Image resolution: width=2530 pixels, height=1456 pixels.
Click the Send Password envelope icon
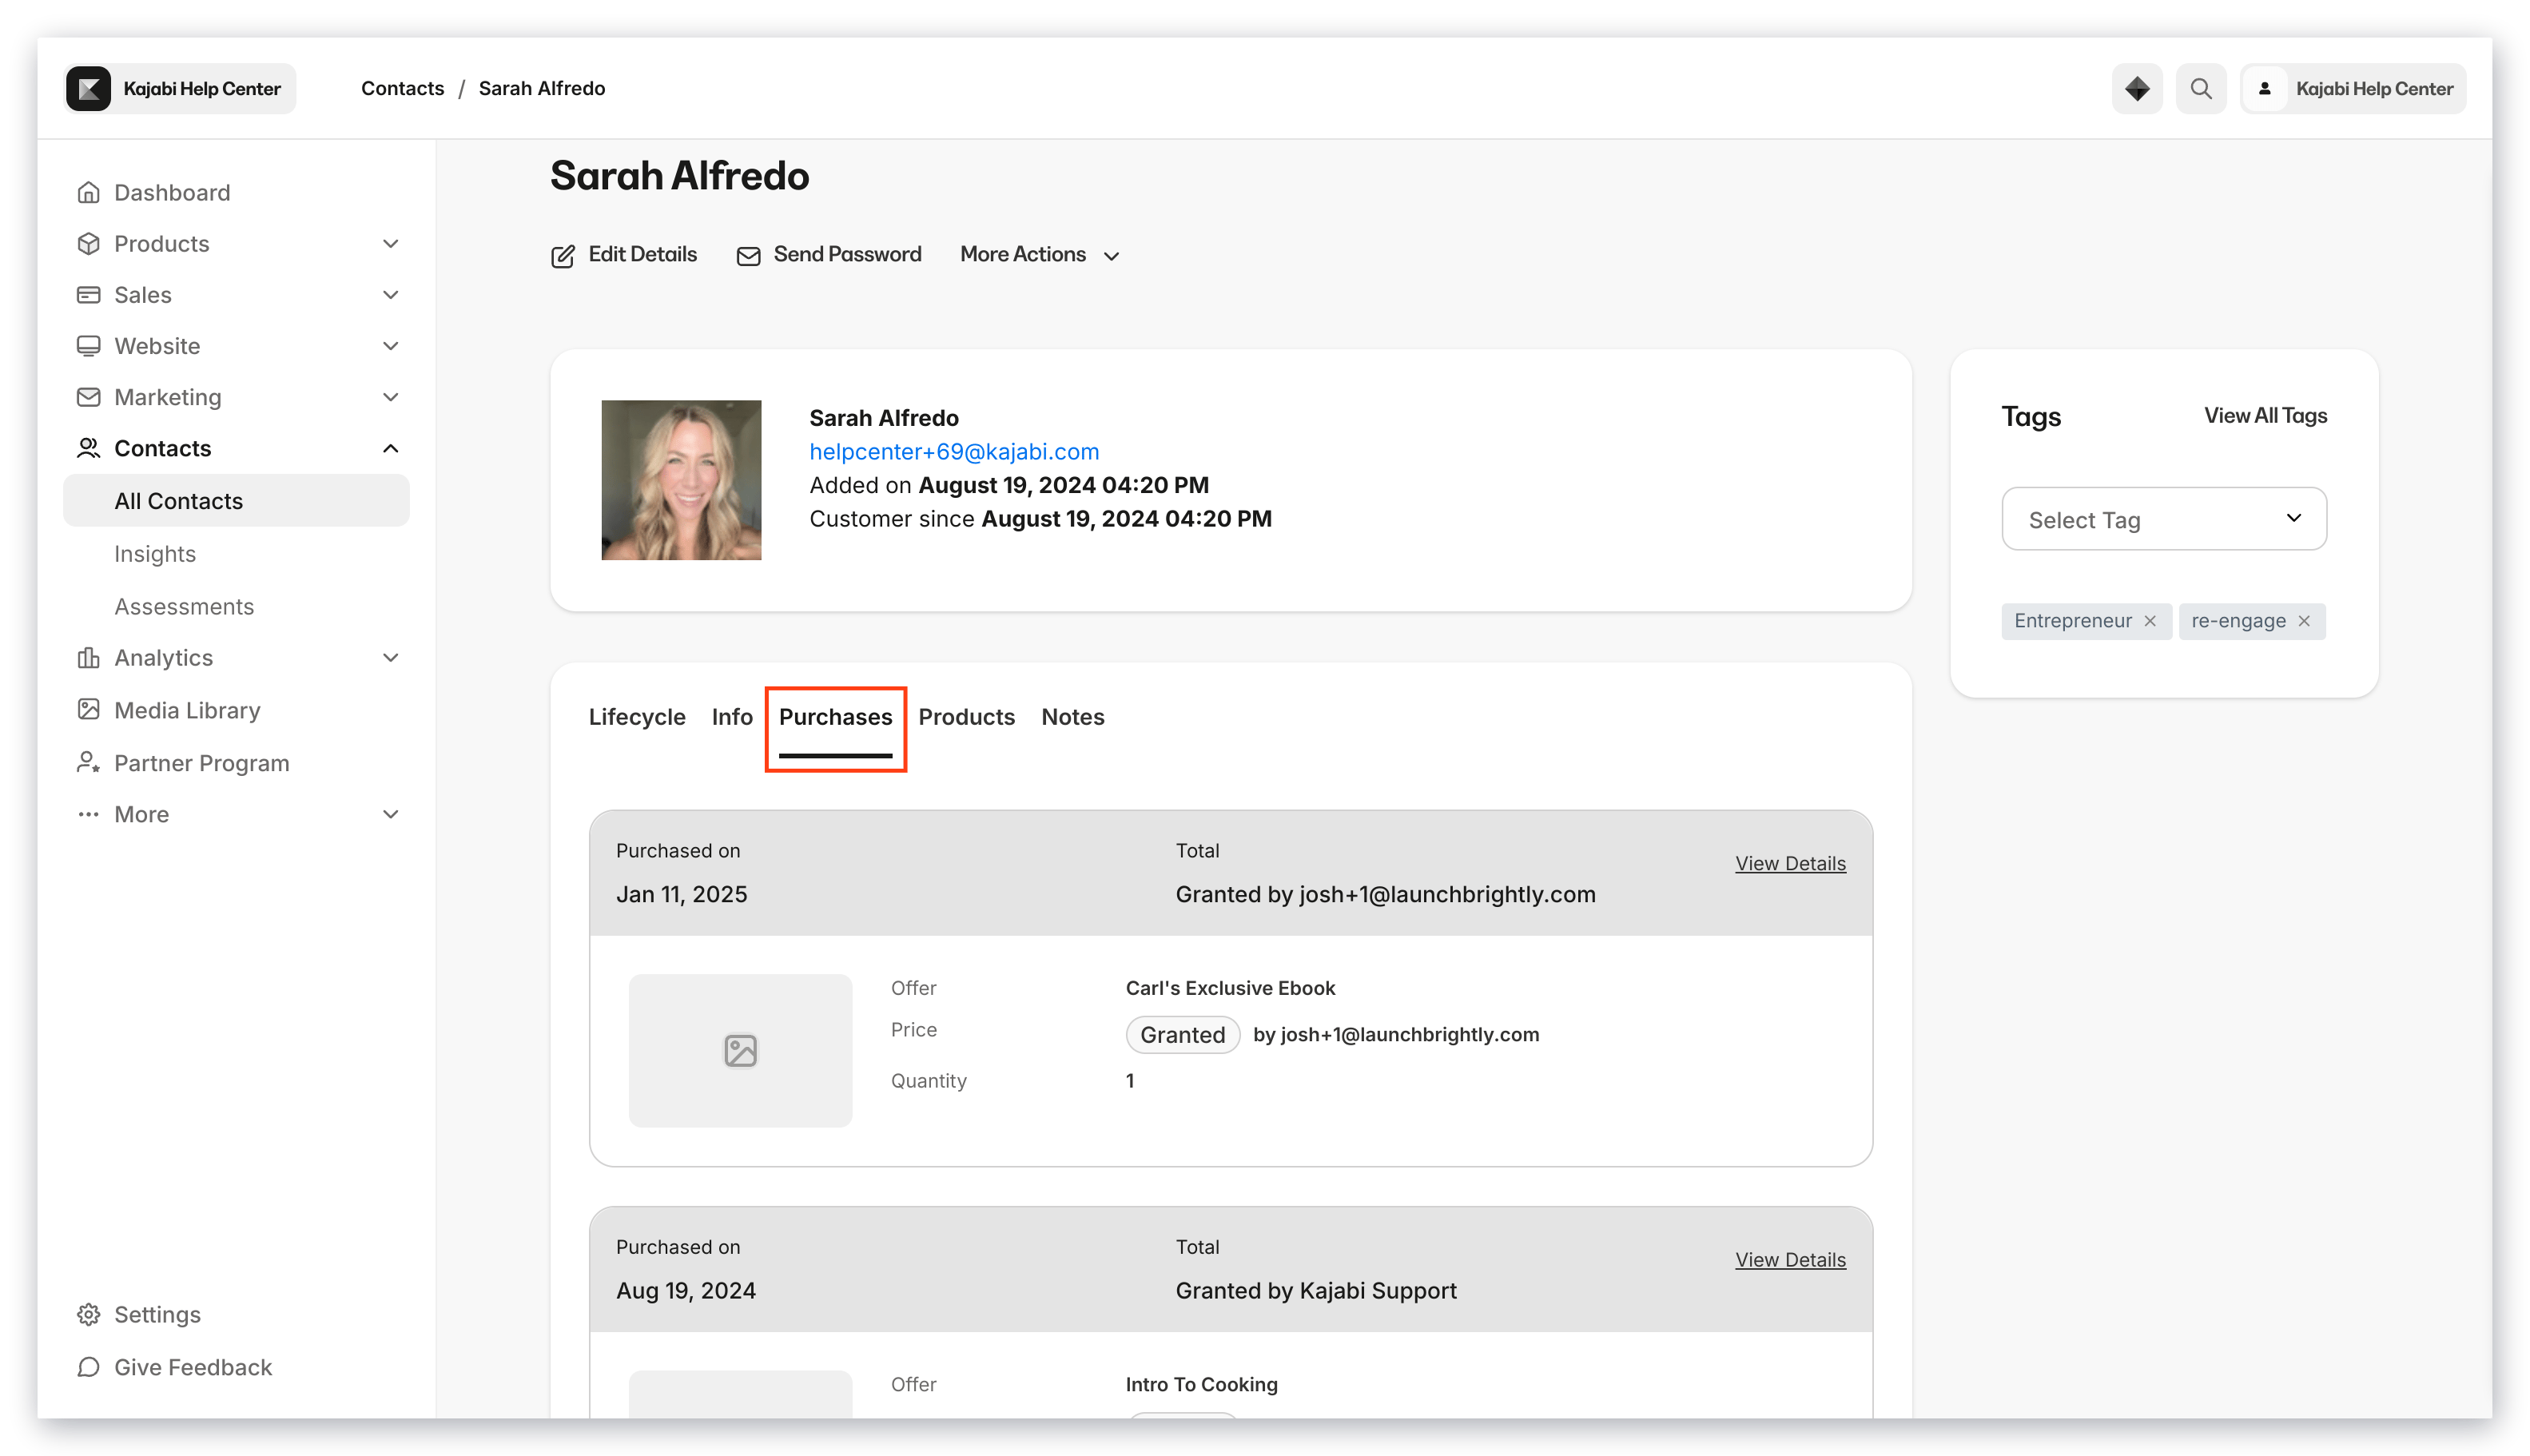click(x=748, y=256)
